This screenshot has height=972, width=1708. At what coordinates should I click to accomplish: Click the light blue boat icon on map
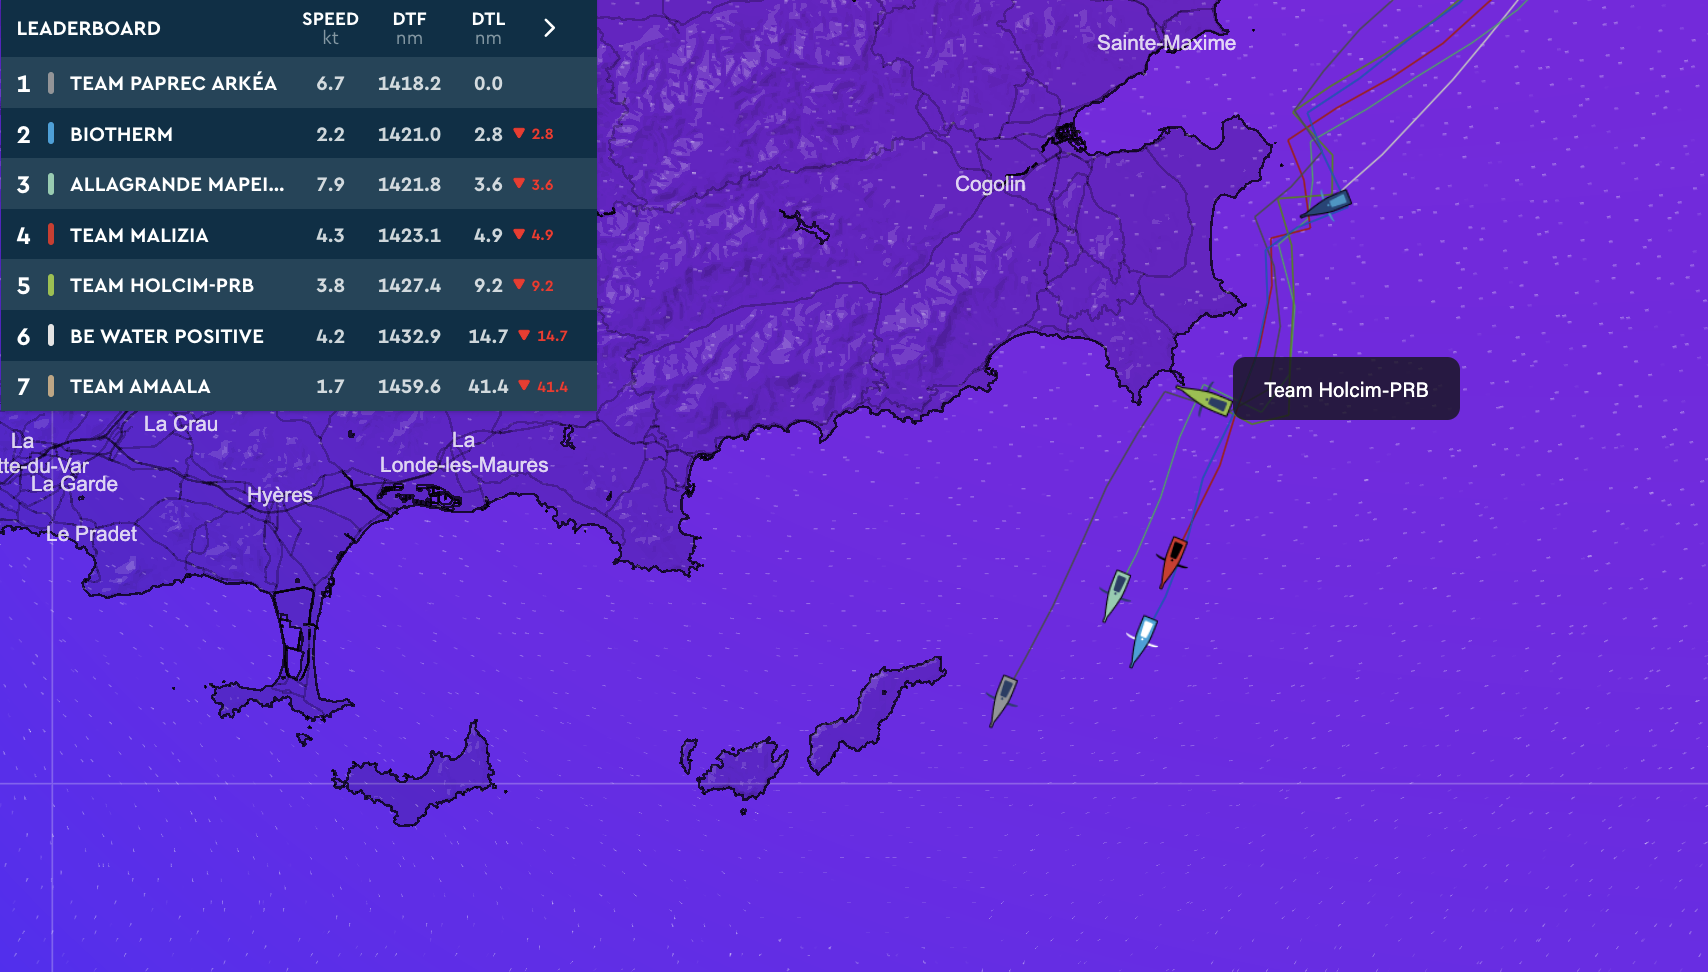[1142, 640]
